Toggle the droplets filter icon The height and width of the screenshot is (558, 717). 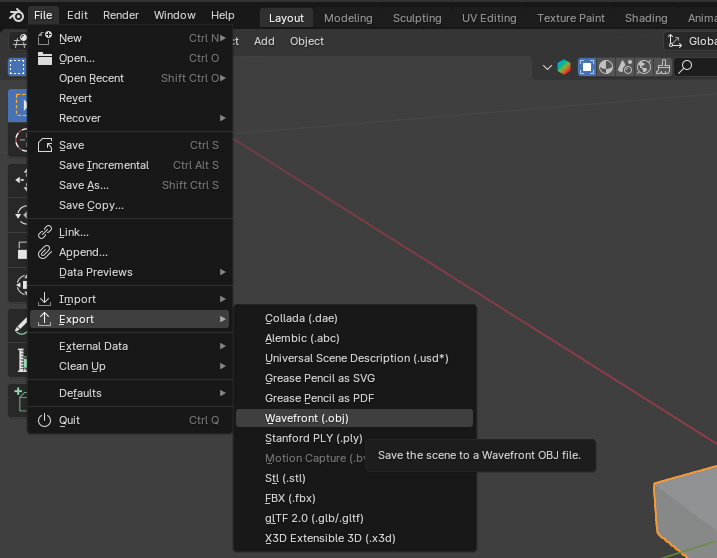626,67
